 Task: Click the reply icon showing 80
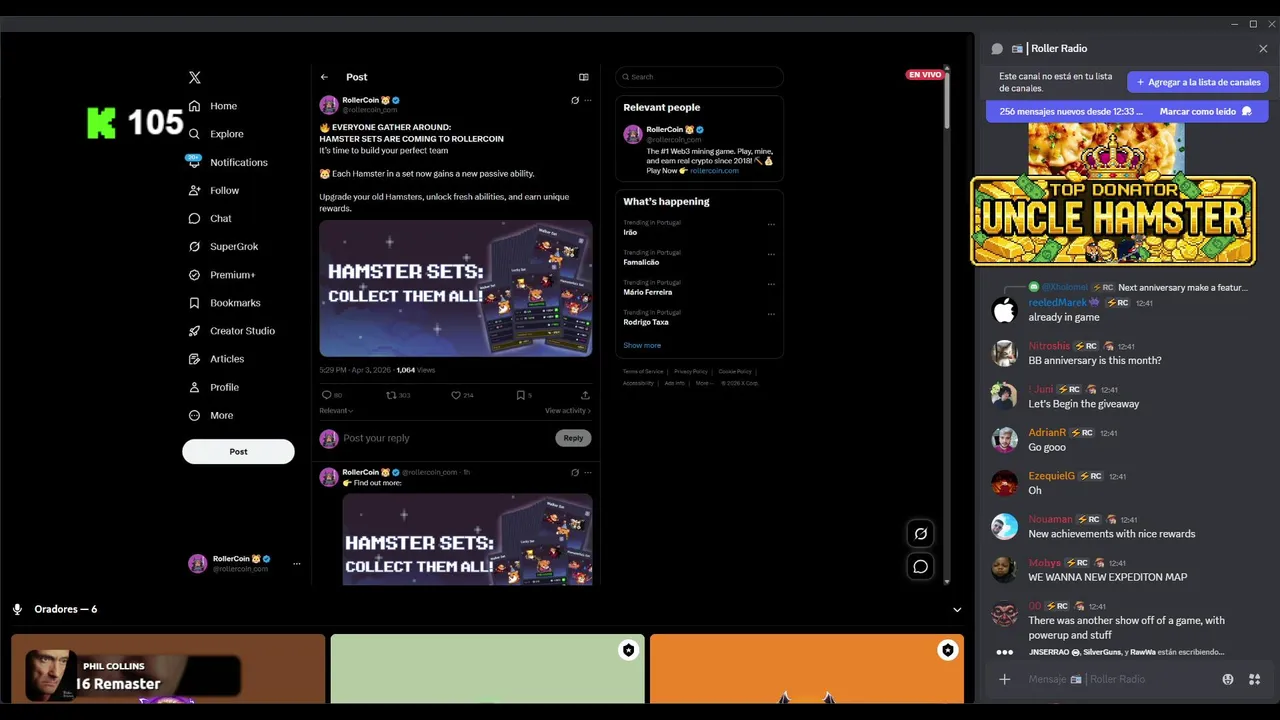[326, 395]
